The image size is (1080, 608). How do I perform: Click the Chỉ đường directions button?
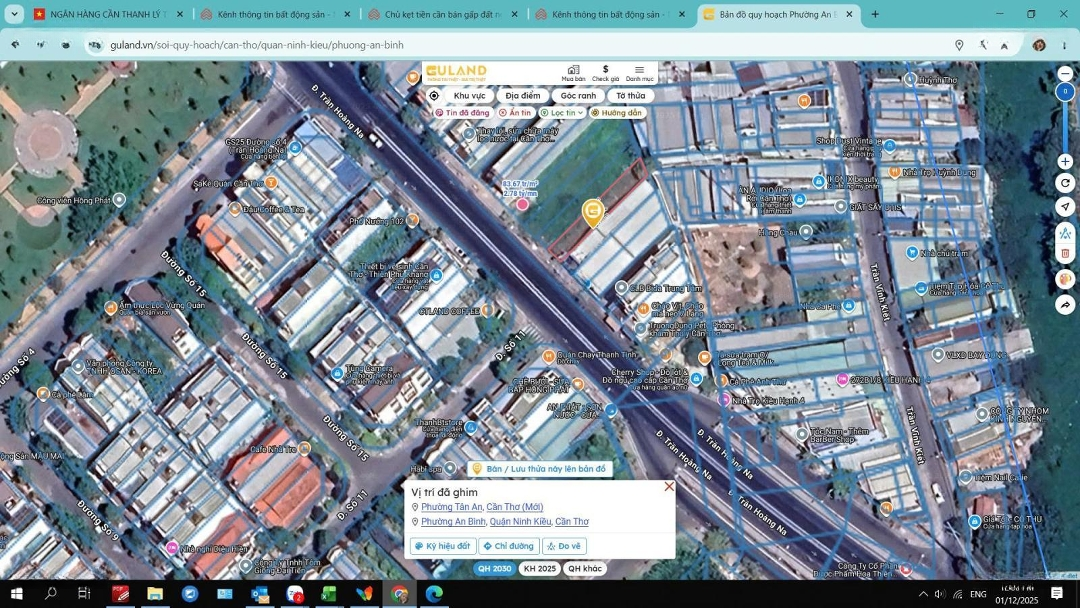pos(509,546)
